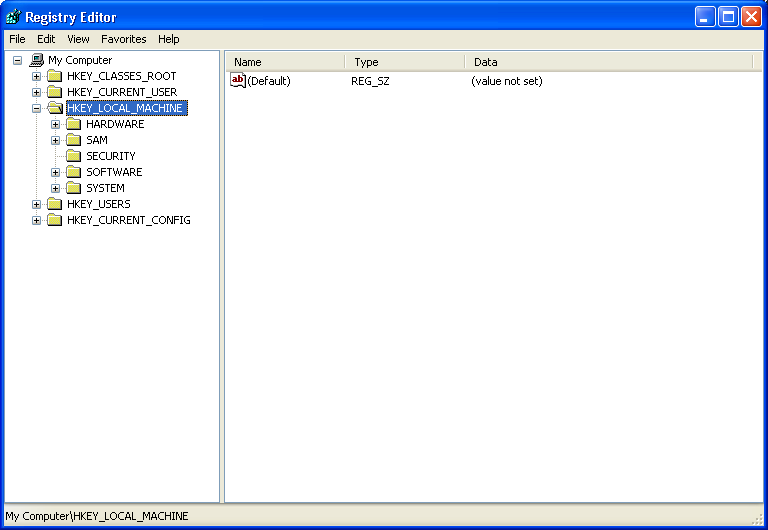This screenshot has height=530, width=768.
Task: Expand the SYSTEM subkey
Action: click(x=55, y=188)
